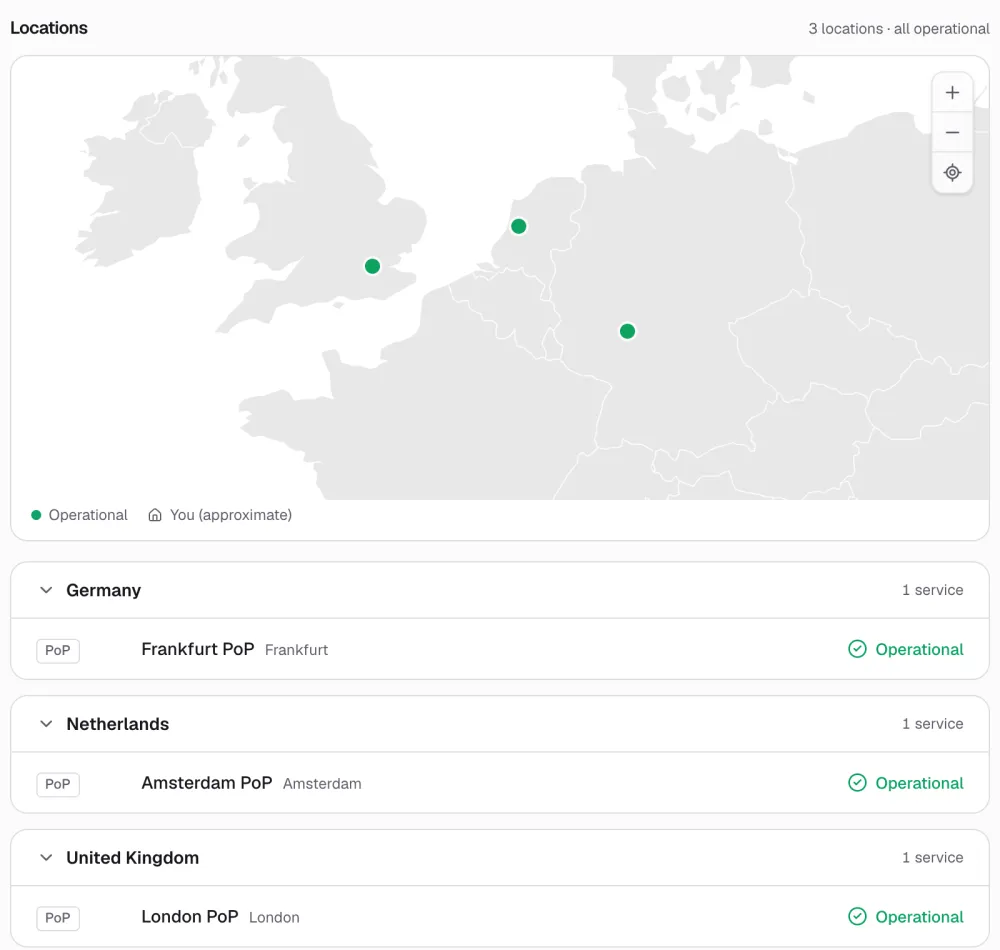Click the green Operational legend dot
The image size is (1000, 950).
click(36, 515)
